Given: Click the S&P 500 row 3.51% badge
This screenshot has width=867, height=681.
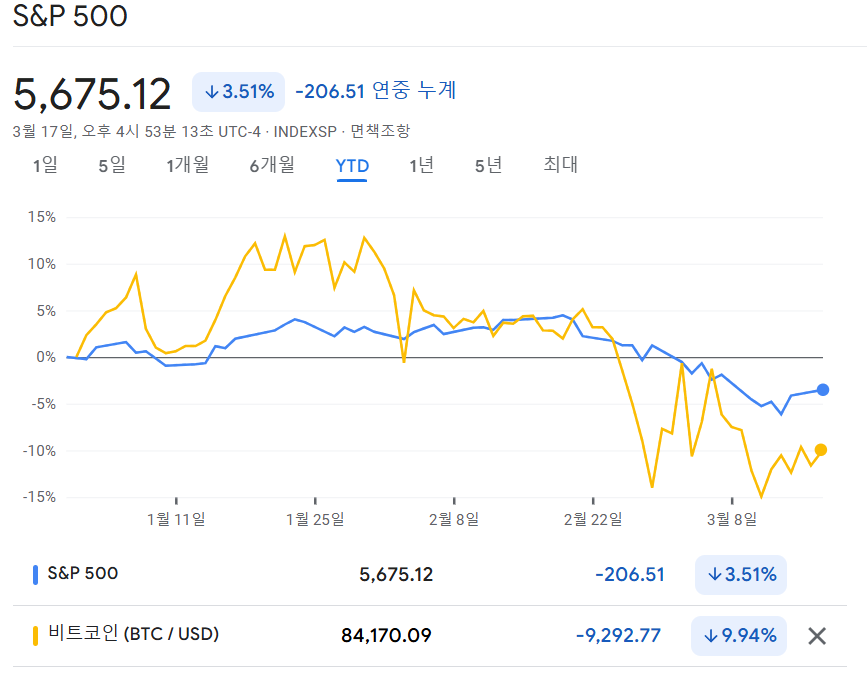Looking at the screenshot, I should tap(741, 575).
